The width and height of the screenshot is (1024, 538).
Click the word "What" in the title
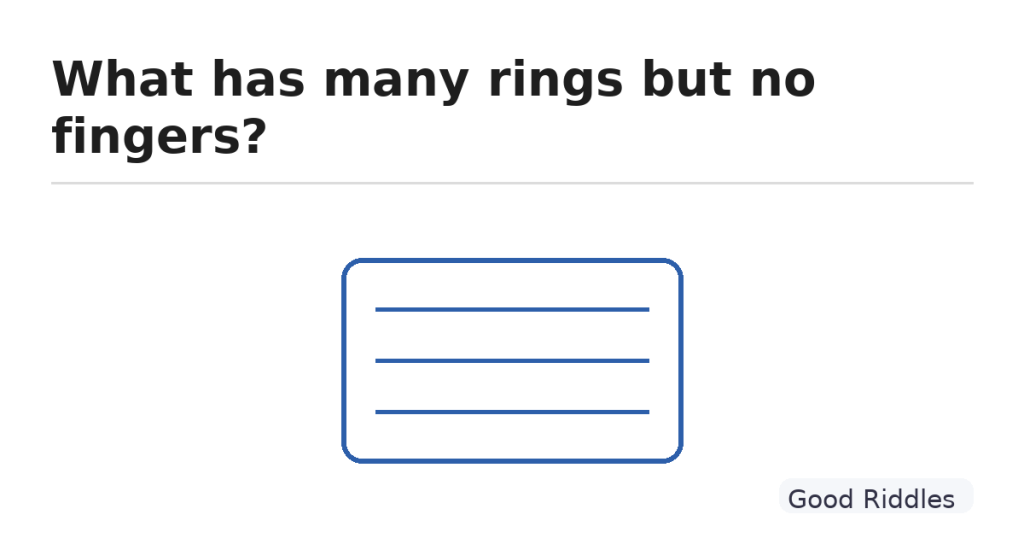(124, 79)
